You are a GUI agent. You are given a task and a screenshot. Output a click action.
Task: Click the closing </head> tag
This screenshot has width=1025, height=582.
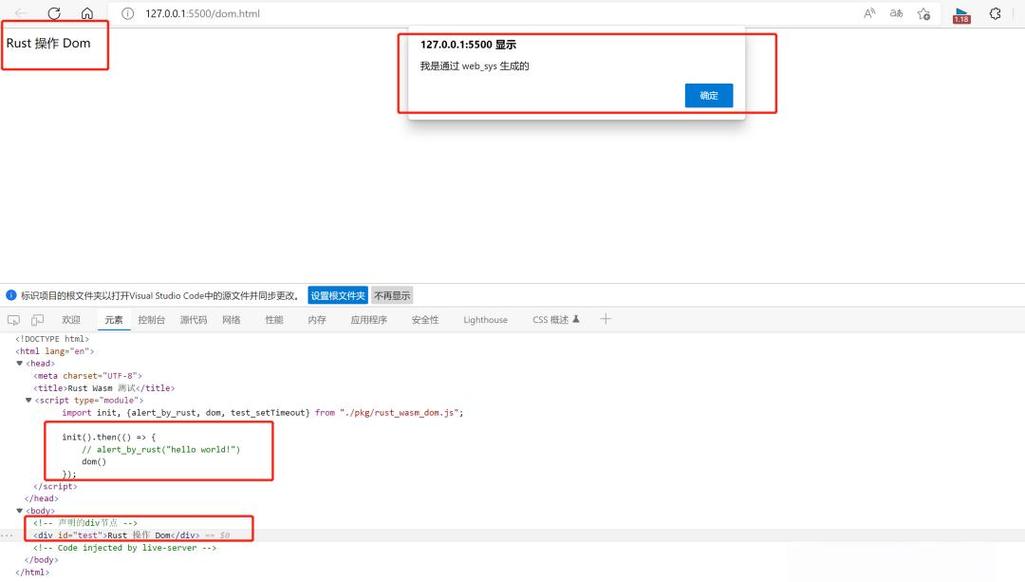tap(41, 498)
